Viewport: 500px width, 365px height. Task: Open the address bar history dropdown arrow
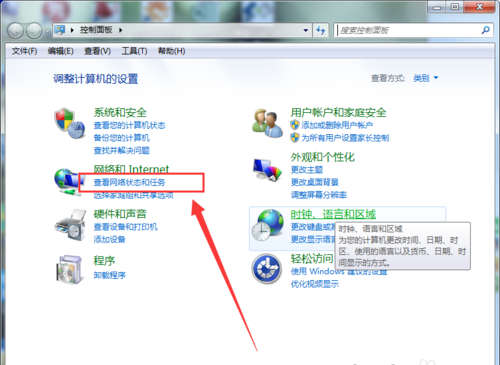click(x=305, y=30)
